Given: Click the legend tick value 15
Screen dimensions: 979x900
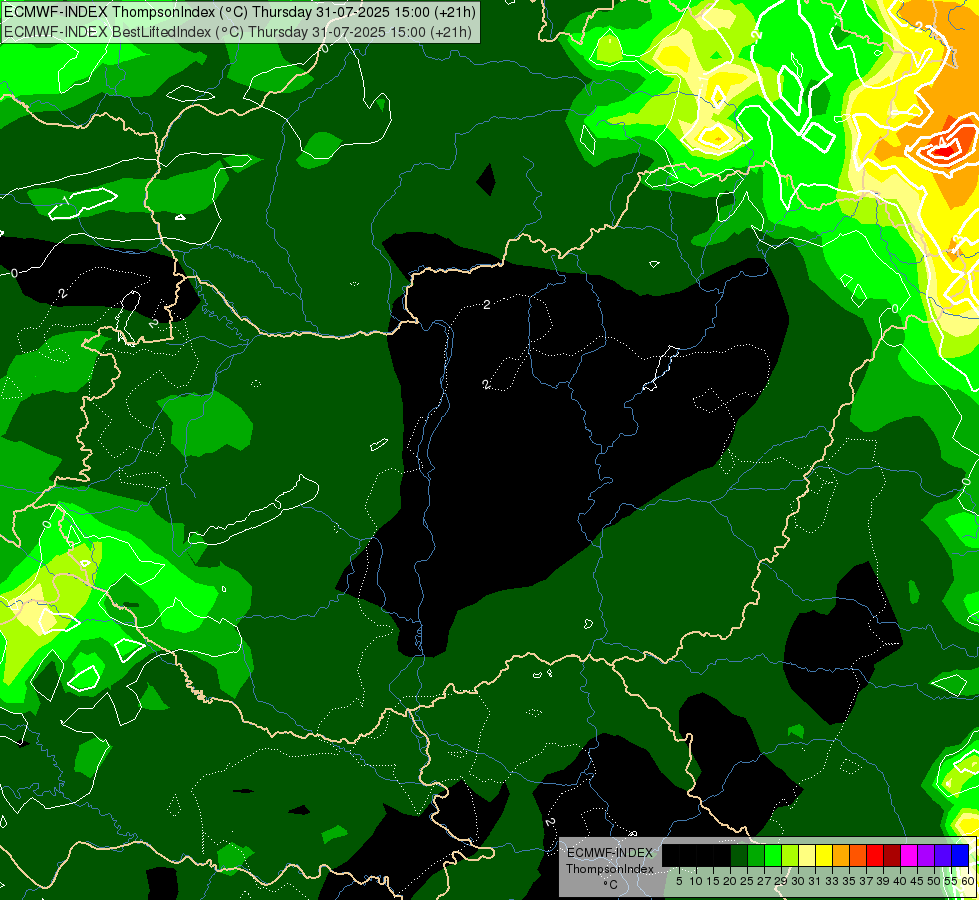Looking at the screenshot, I should point(713,881).
